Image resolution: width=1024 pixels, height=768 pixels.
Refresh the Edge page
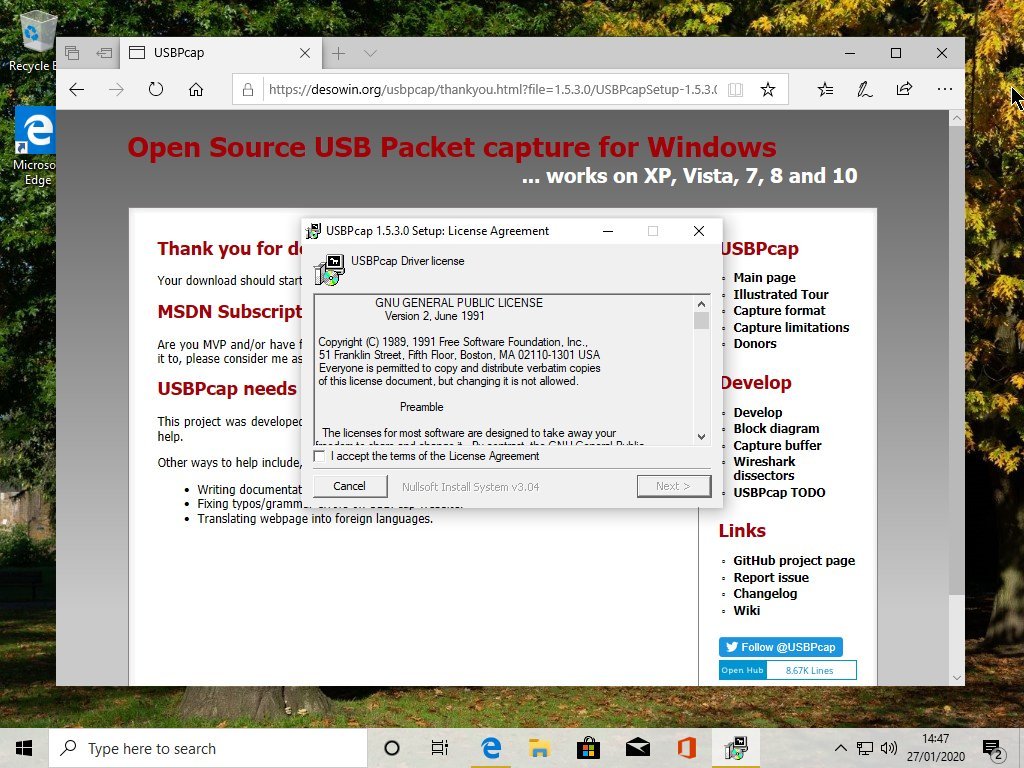(155, 89)
